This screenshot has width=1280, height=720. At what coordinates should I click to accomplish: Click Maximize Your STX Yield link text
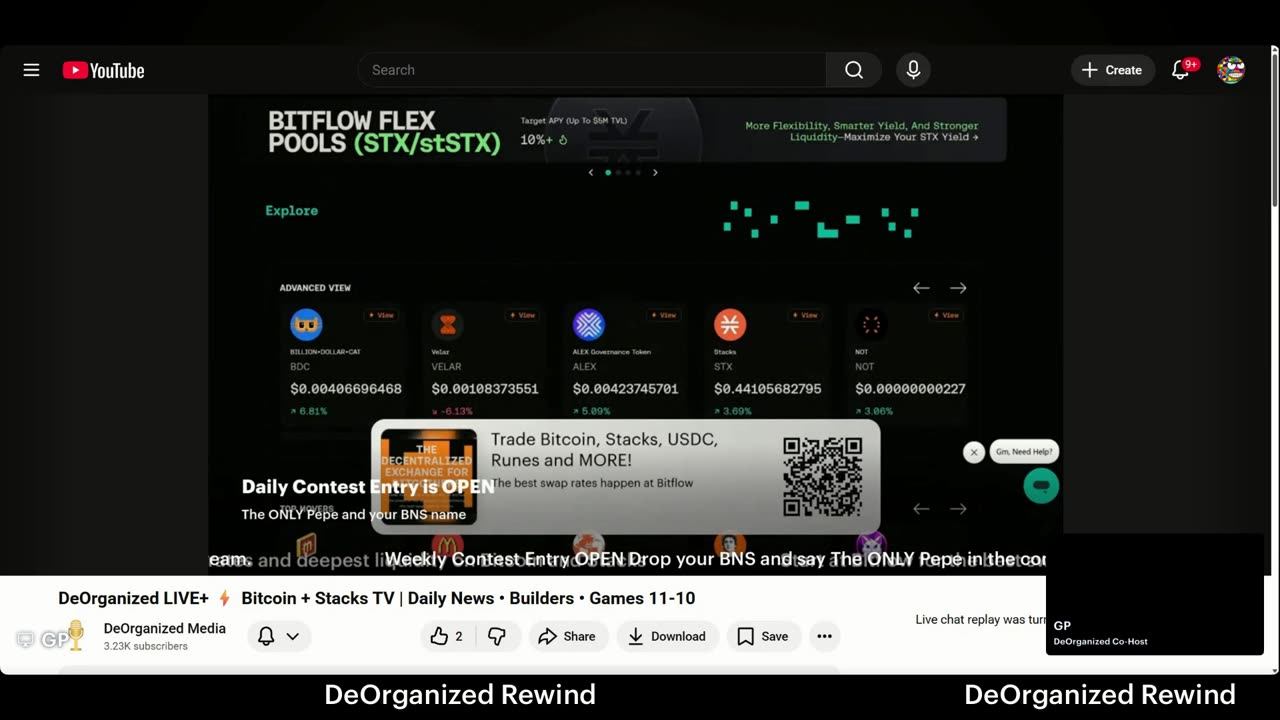pos(910,137)
